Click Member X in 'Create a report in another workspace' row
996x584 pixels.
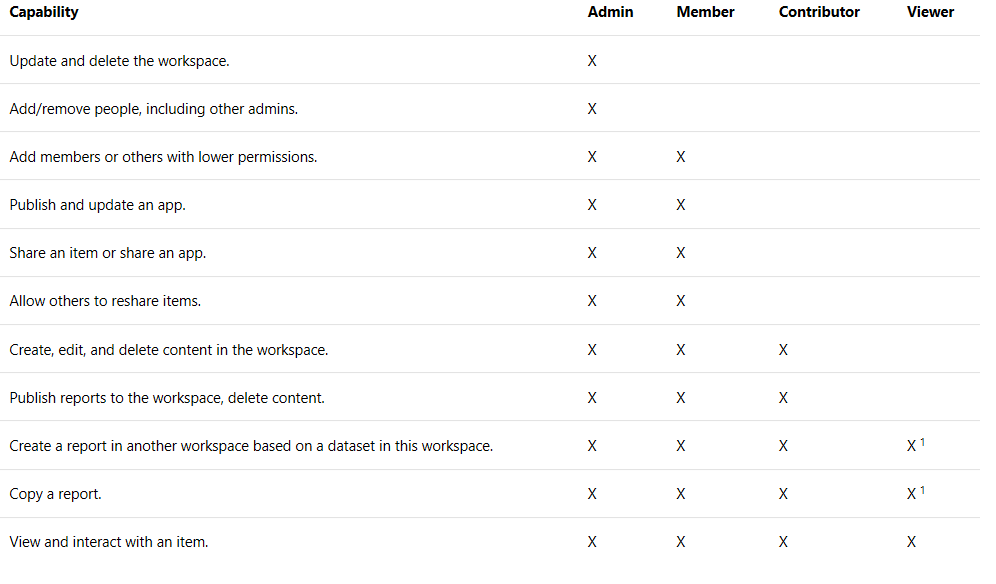point(681,446)
